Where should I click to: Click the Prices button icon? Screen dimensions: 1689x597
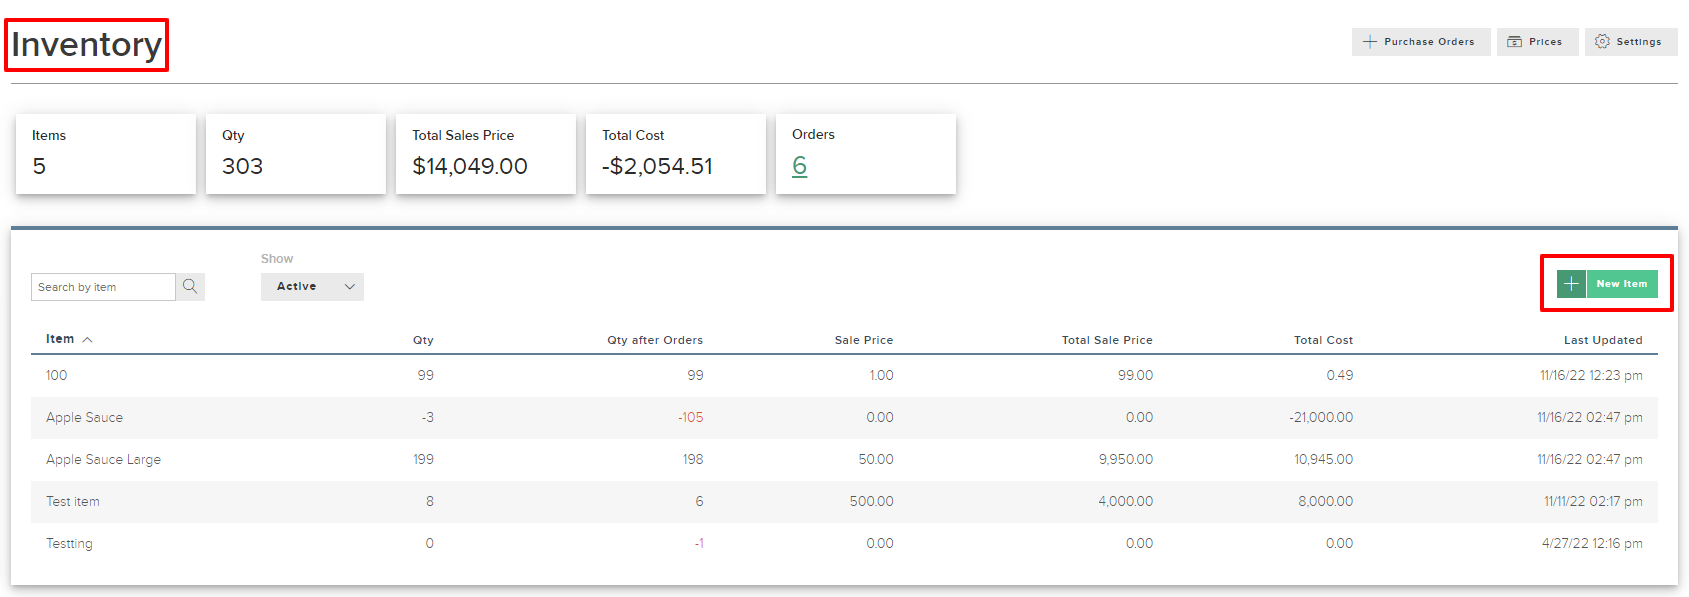pyautogui.click(x=1514, y=42)
